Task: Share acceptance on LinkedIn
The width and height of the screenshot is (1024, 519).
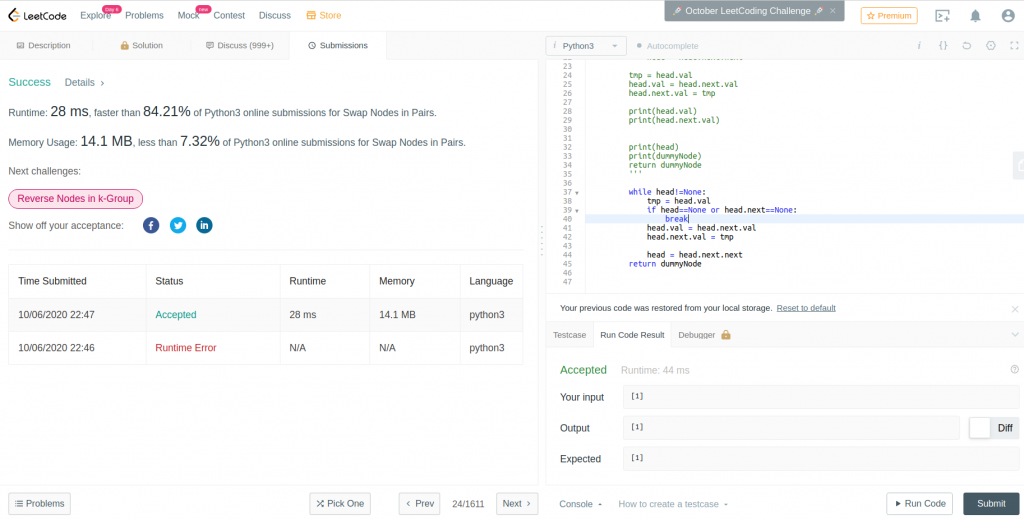Action: click(204, 225)
